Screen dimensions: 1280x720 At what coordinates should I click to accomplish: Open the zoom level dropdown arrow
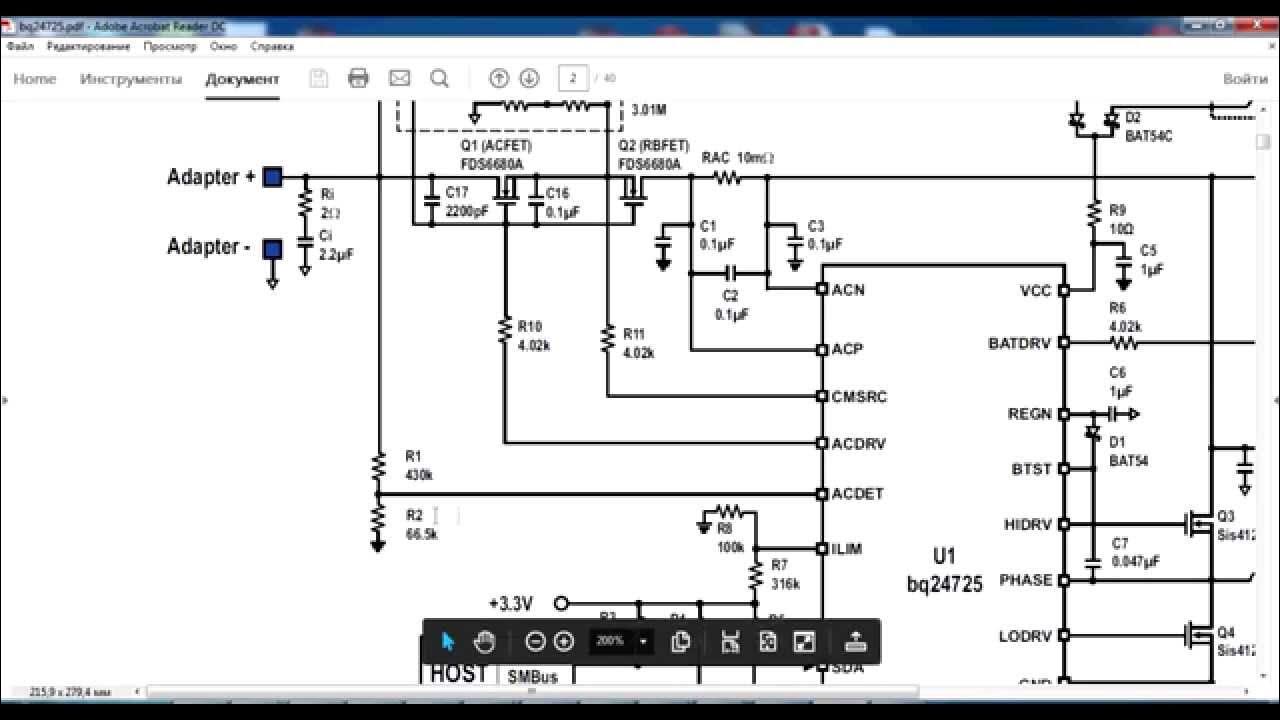tap(643, 641)
